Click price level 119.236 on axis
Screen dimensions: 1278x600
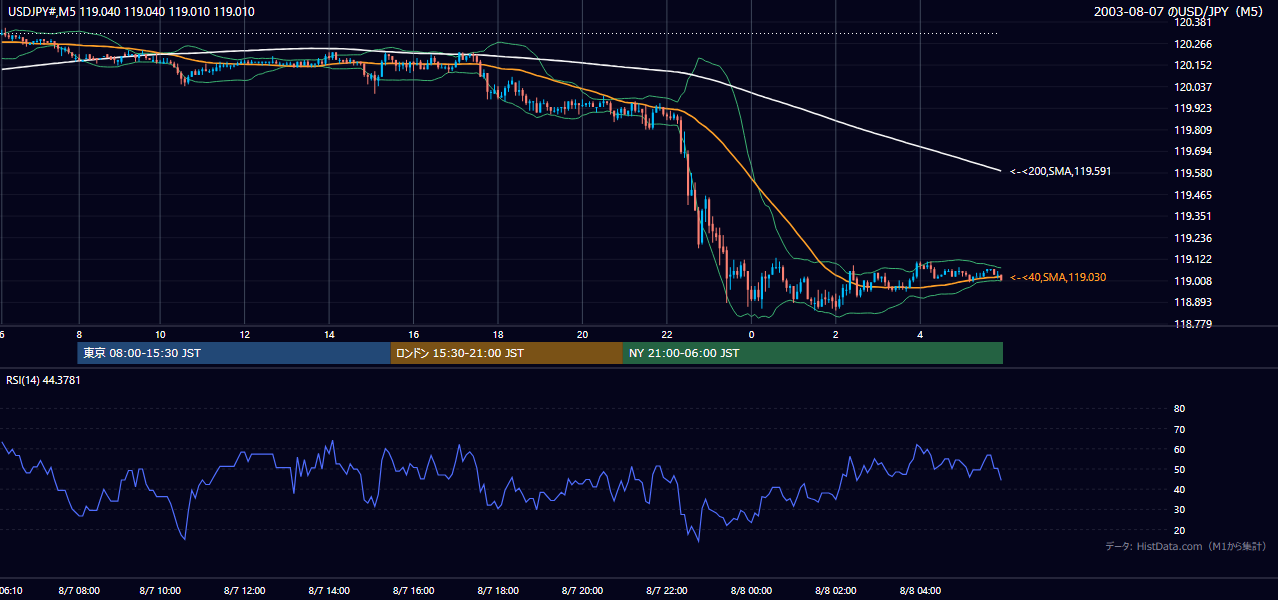pos(1193,238)
